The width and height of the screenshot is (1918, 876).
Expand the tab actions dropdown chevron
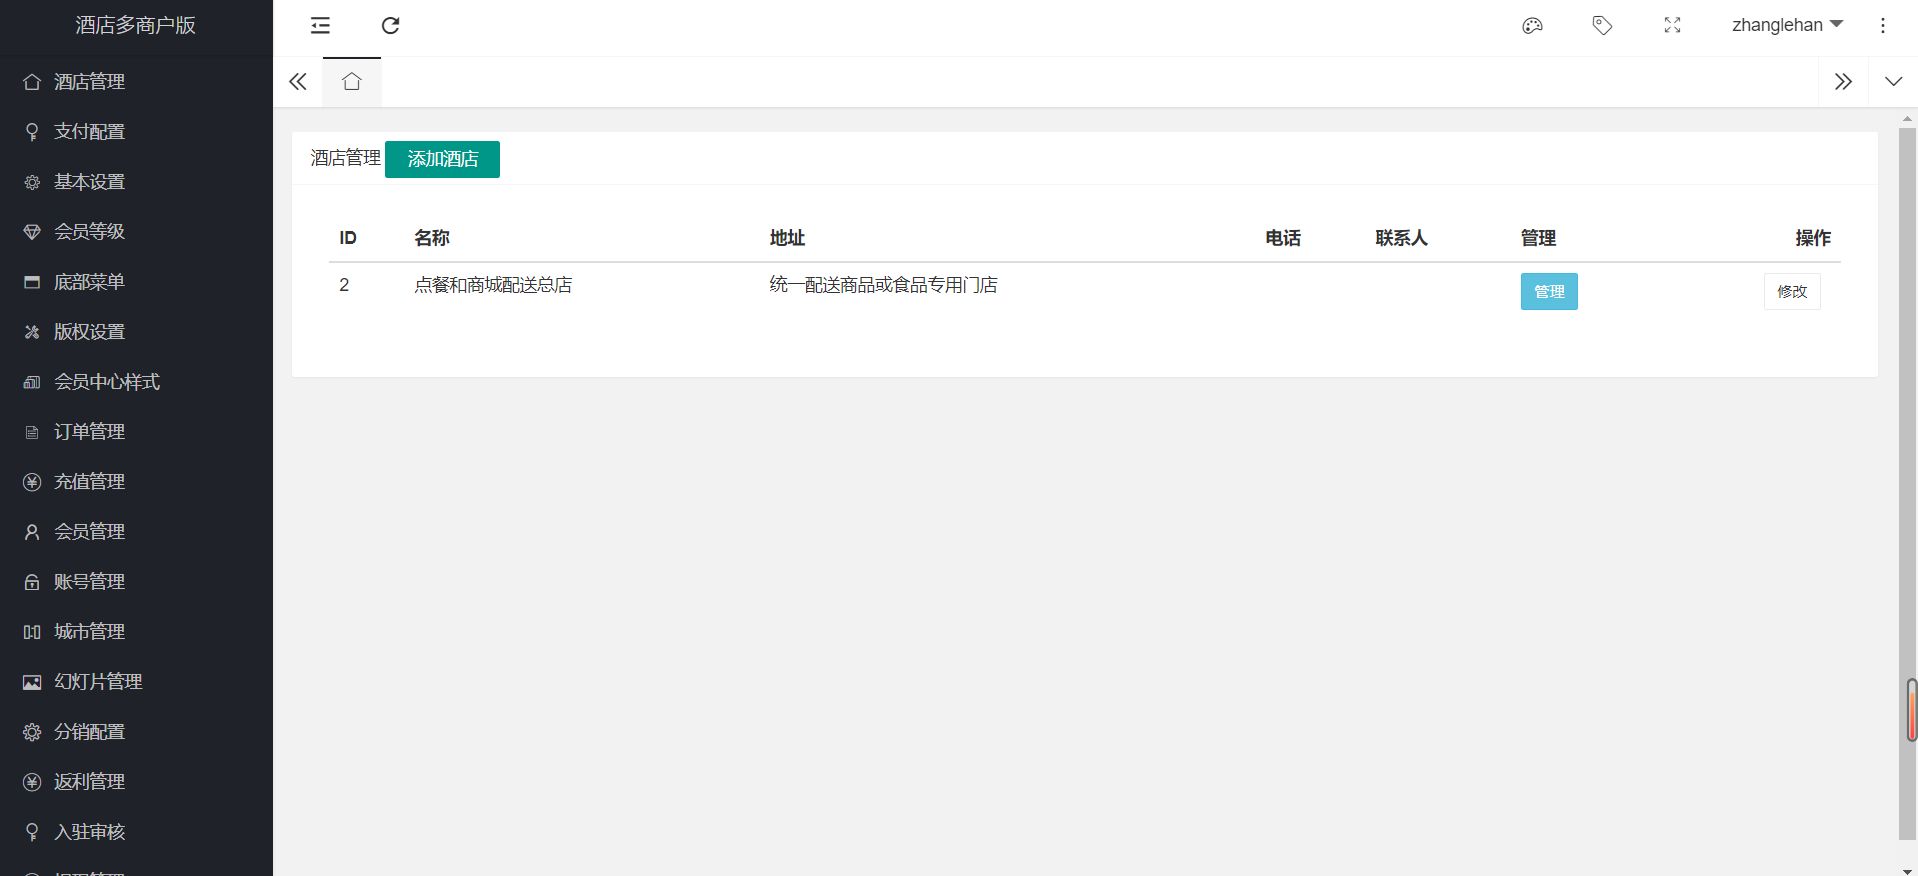[x=1893, y=82]
